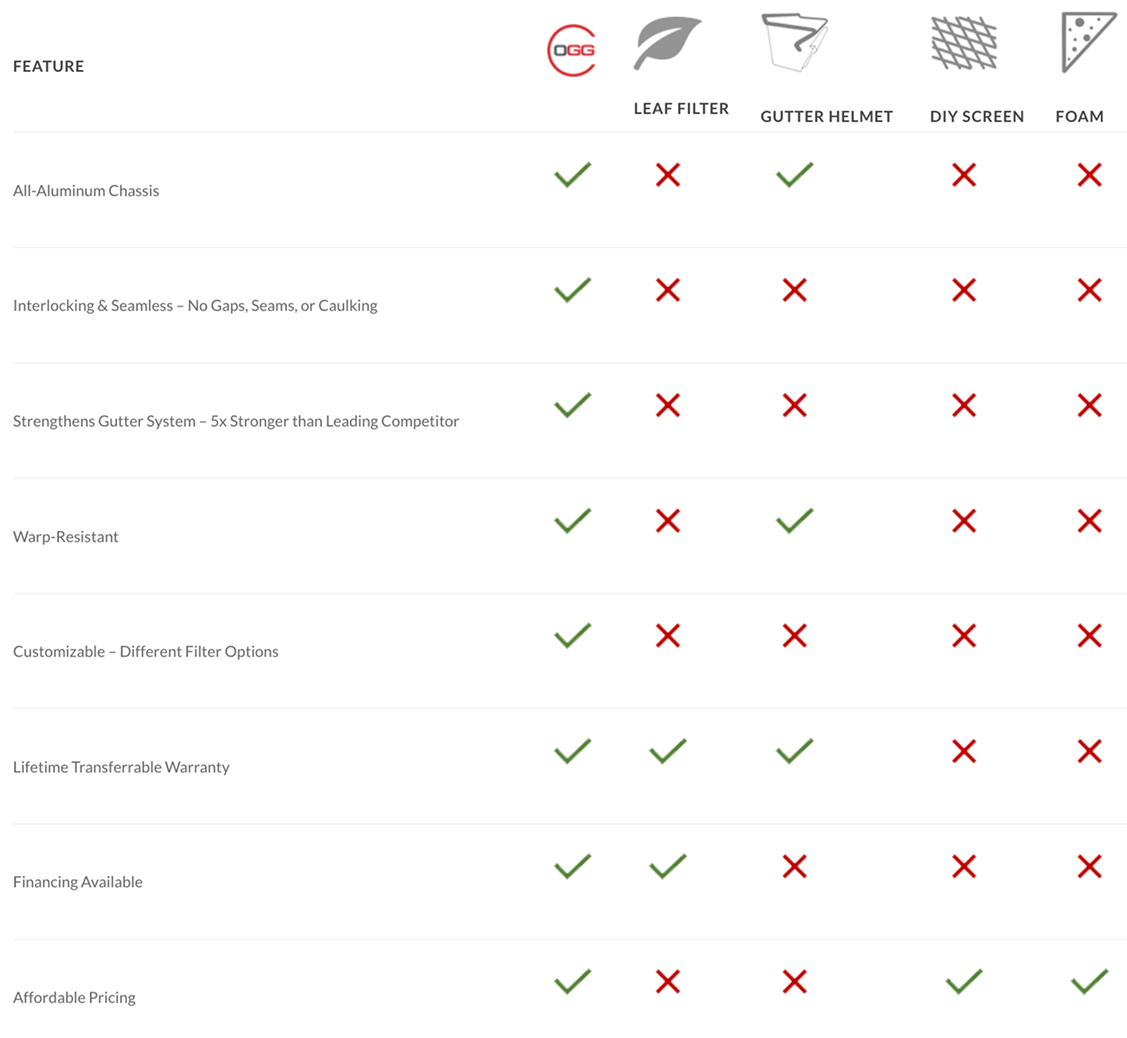Click Leaf Filter X for All-Aluminum Chassis
Image resolution: width=1127 pixels, height=1038 pixels.
click(668, 175)
